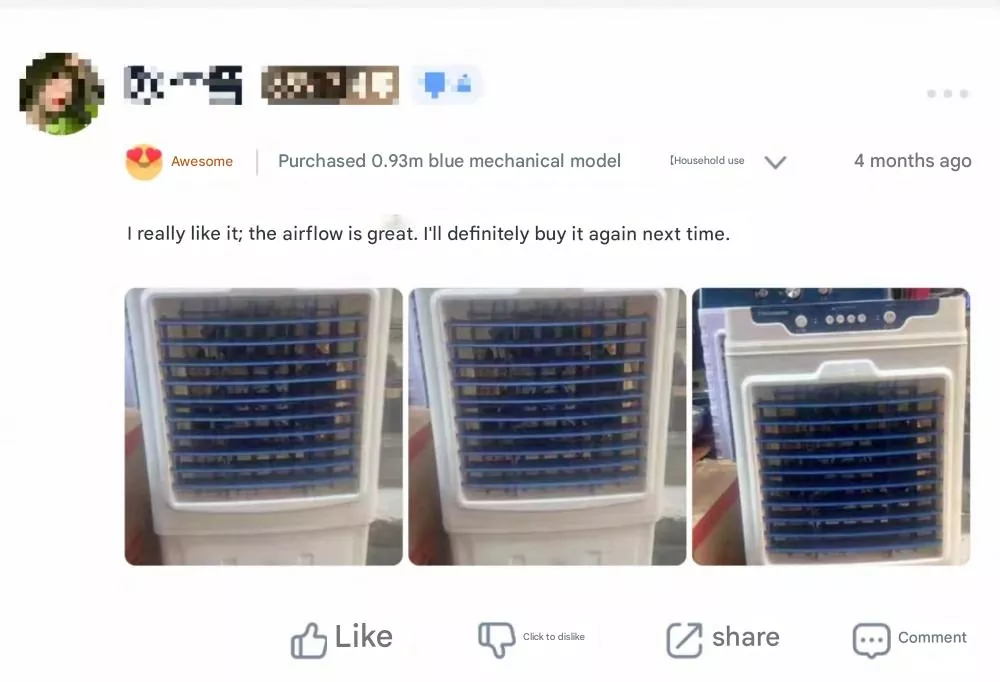Viewport: 1000px width, 682px height.
Task: Open the second air cooler photo
Action: [x=547, y=426]
